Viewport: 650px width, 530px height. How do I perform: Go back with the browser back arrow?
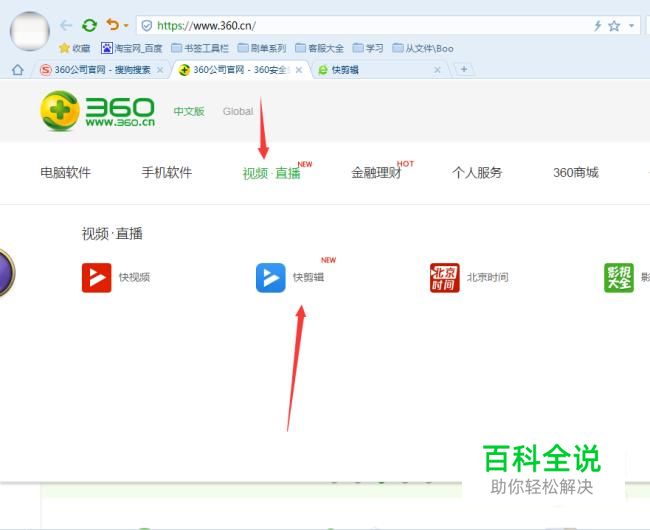[x=66, y=26]
